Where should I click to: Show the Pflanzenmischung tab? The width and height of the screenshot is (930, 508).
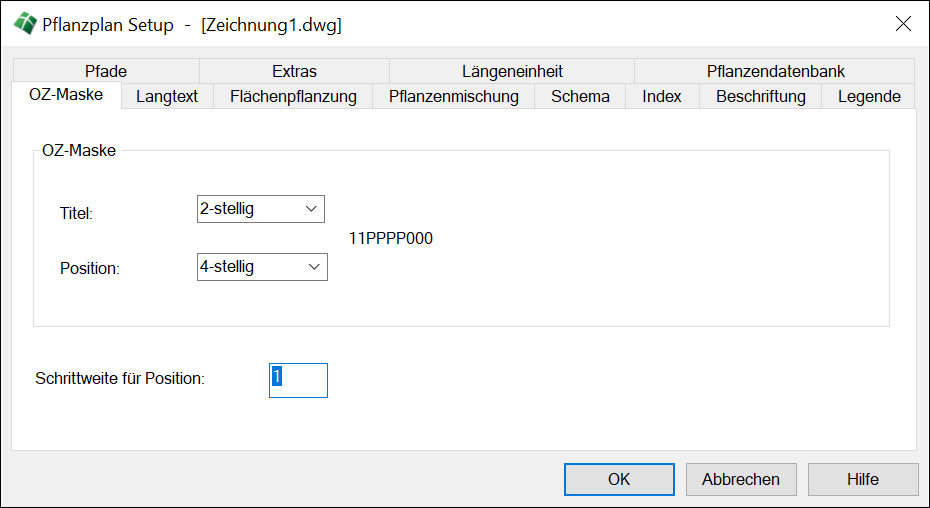[x=454, y=97]
